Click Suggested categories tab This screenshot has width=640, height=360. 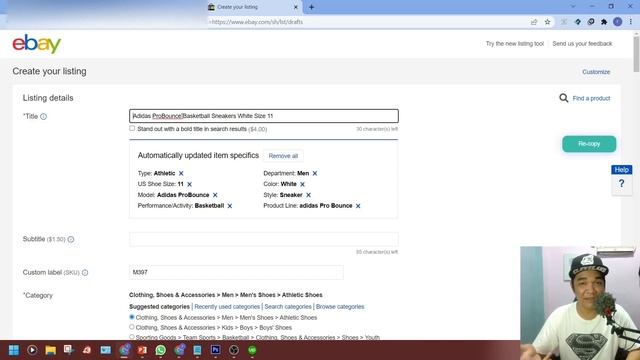(159, 307)
